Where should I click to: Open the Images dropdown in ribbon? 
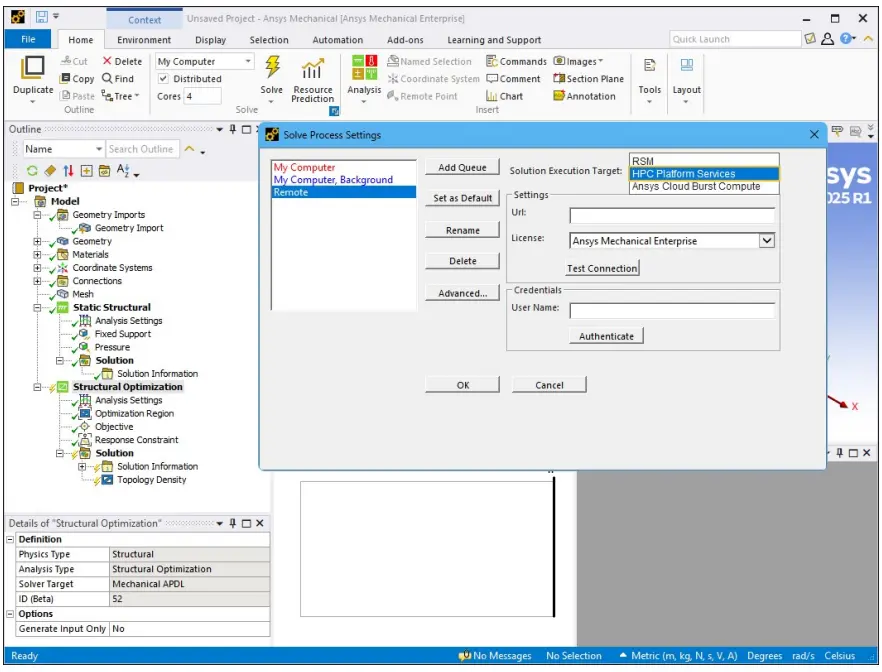coord(578,61)
